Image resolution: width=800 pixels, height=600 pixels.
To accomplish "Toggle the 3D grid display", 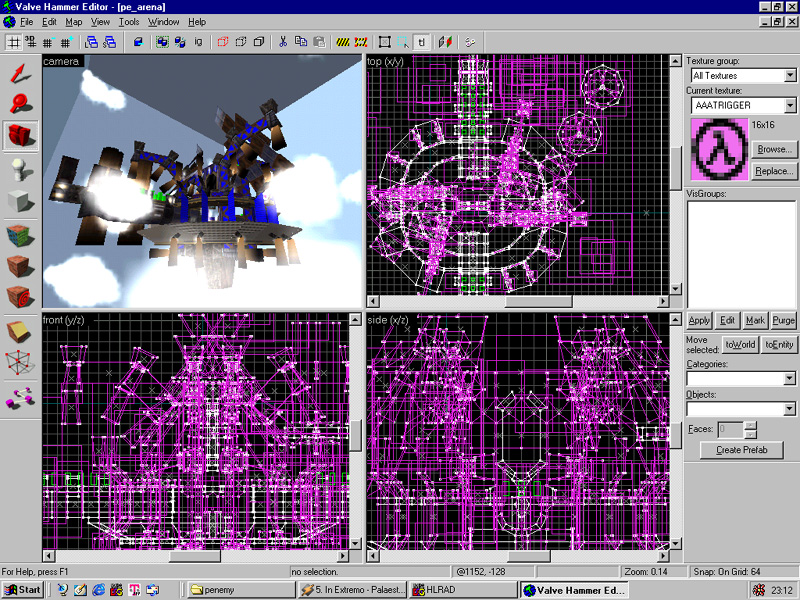I will pos(31,42).
